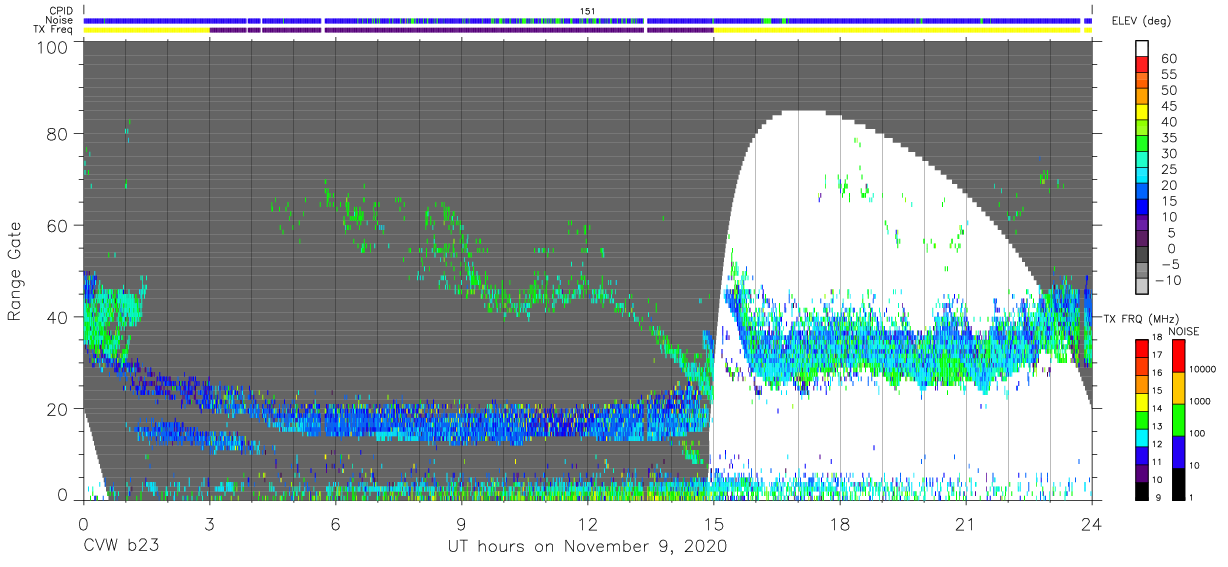Pick the blue swatch in the NOISE colorbar

[x=1177, y=451]
